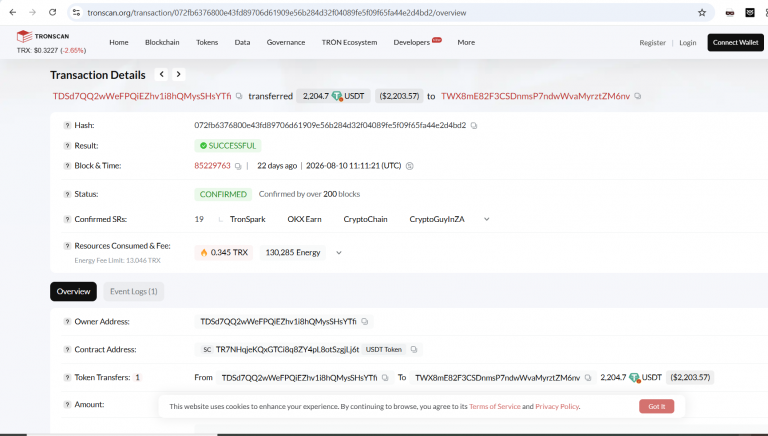Copy the transaction hash
Viewport: 768px width, 436px height.
click(474, 125)
